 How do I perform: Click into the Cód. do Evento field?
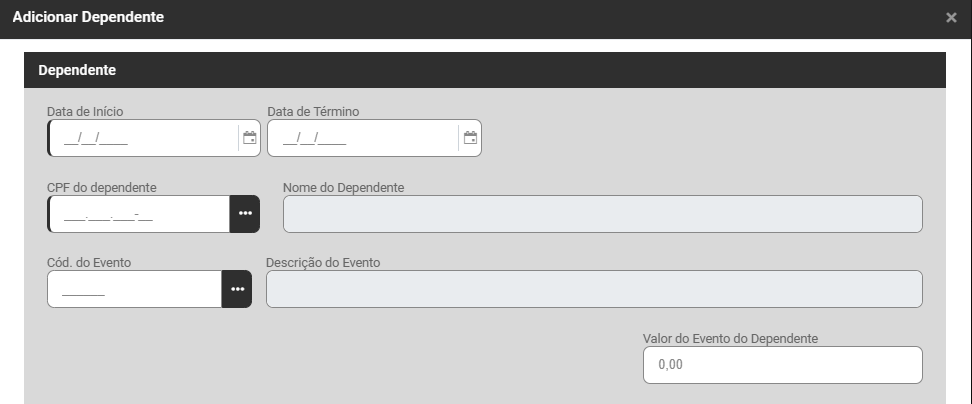click(x=134, y=289)
